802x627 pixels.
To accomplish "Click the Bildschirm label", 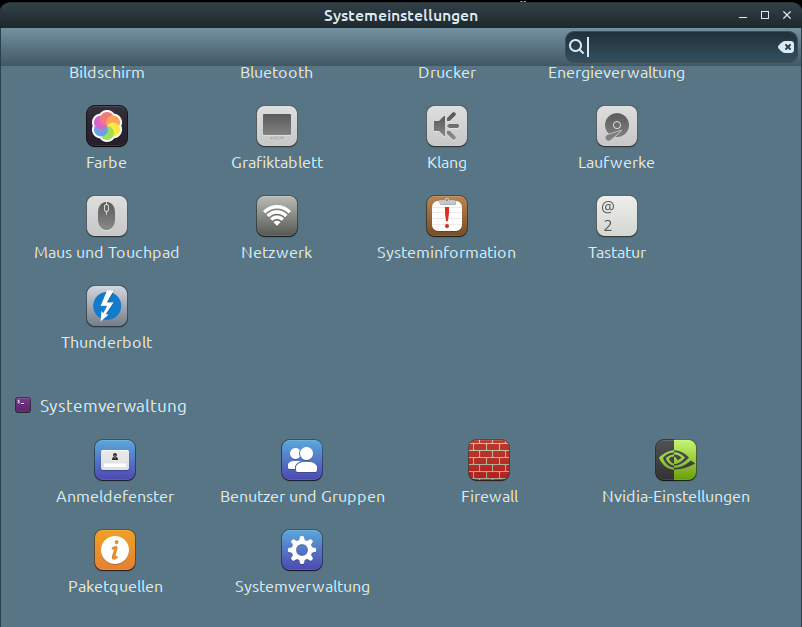I will pyautogui.click(x=107, y=73).
